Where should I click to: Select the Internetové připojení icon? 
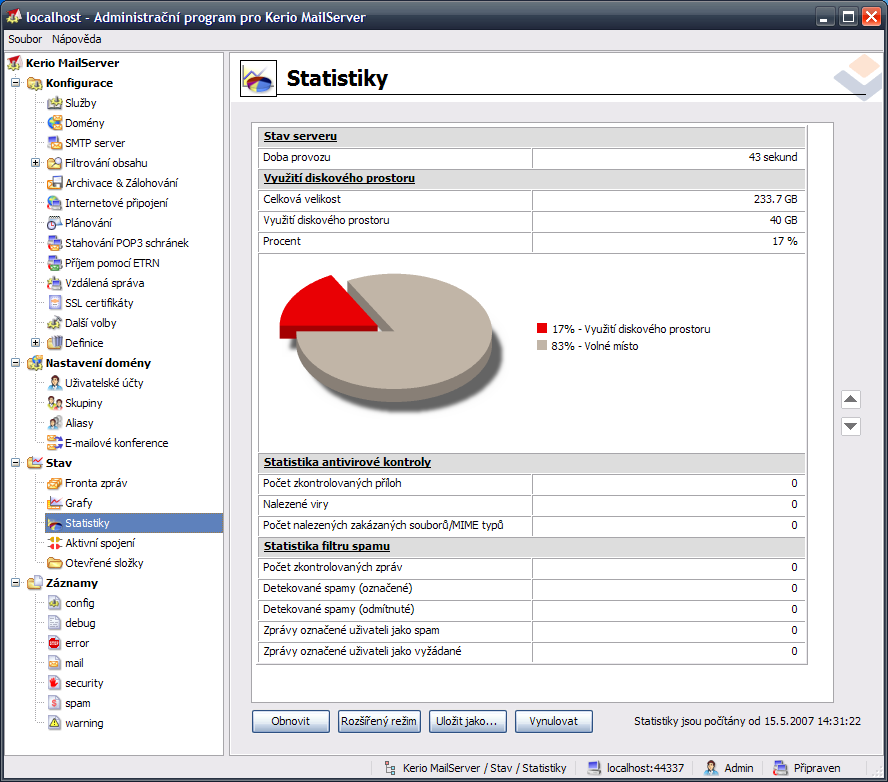click(x=54, y=203)
